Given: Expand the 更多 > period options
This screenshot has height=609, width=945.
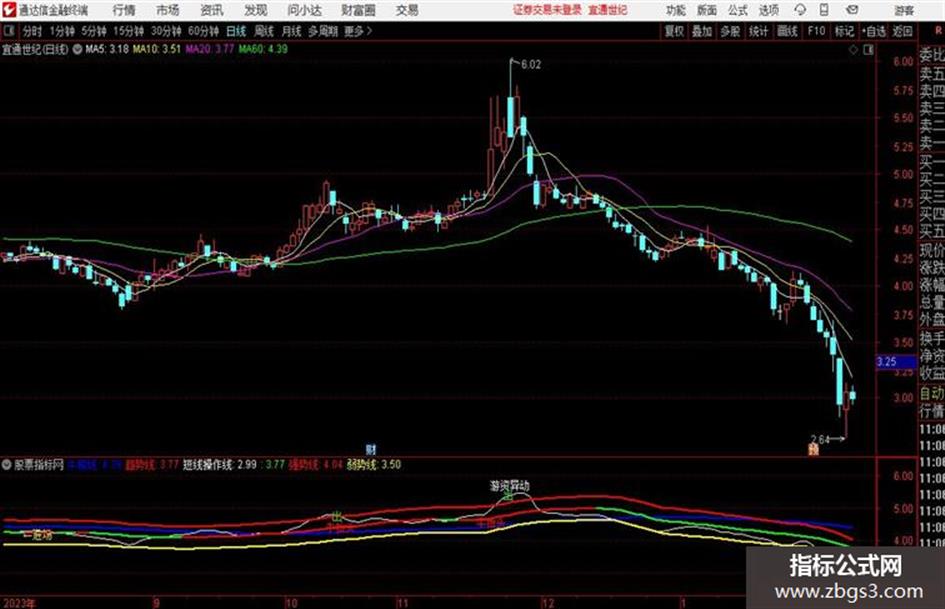Looking at the screenshot, I should pos(358,31).
